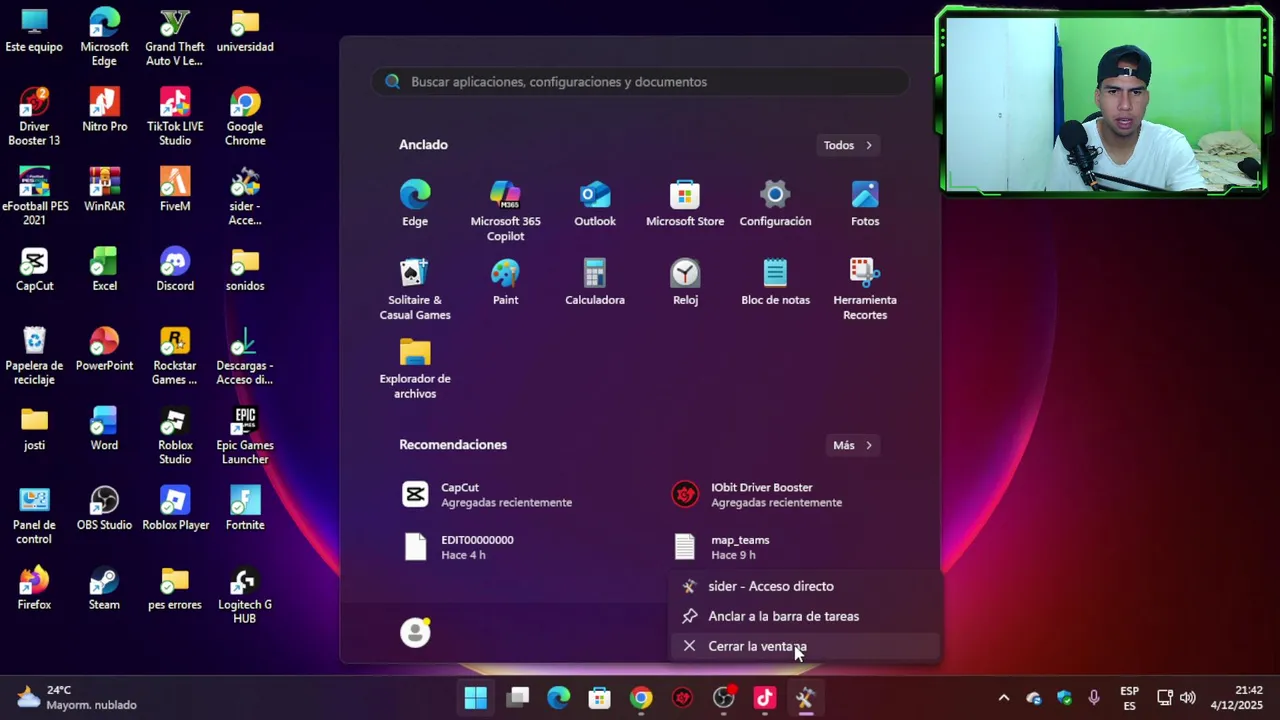The image size is (1280, 720).
Task: Open Edge from the pinned apps
Action: [415, 204]
